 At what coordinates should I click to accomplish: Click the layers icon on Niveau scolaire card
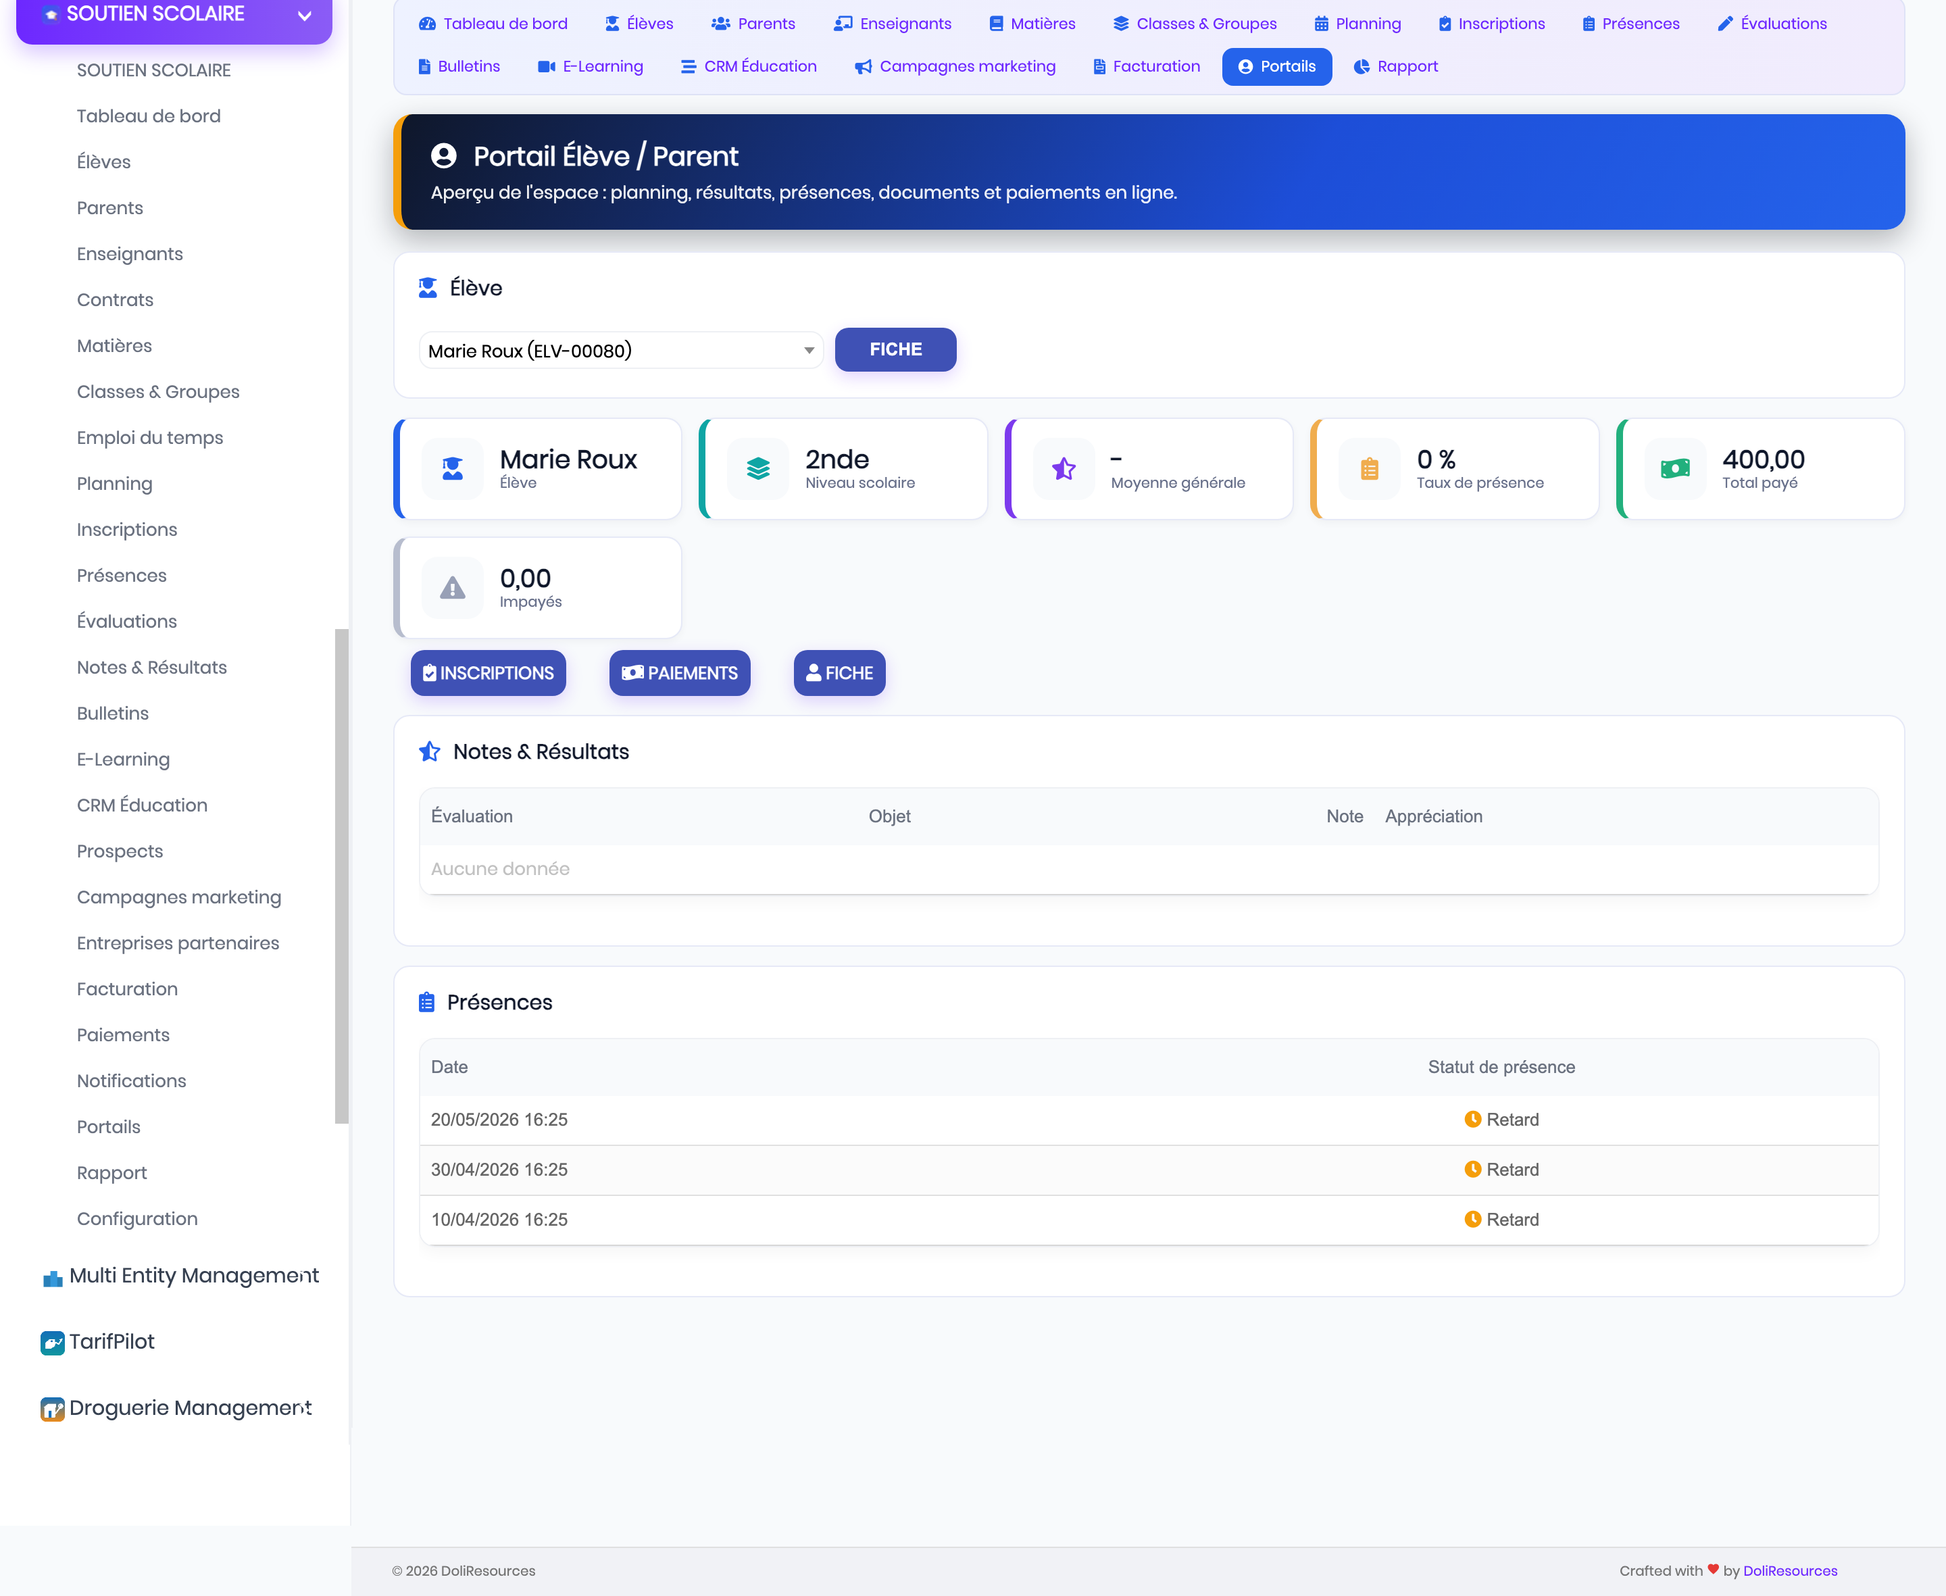[758, 469]
